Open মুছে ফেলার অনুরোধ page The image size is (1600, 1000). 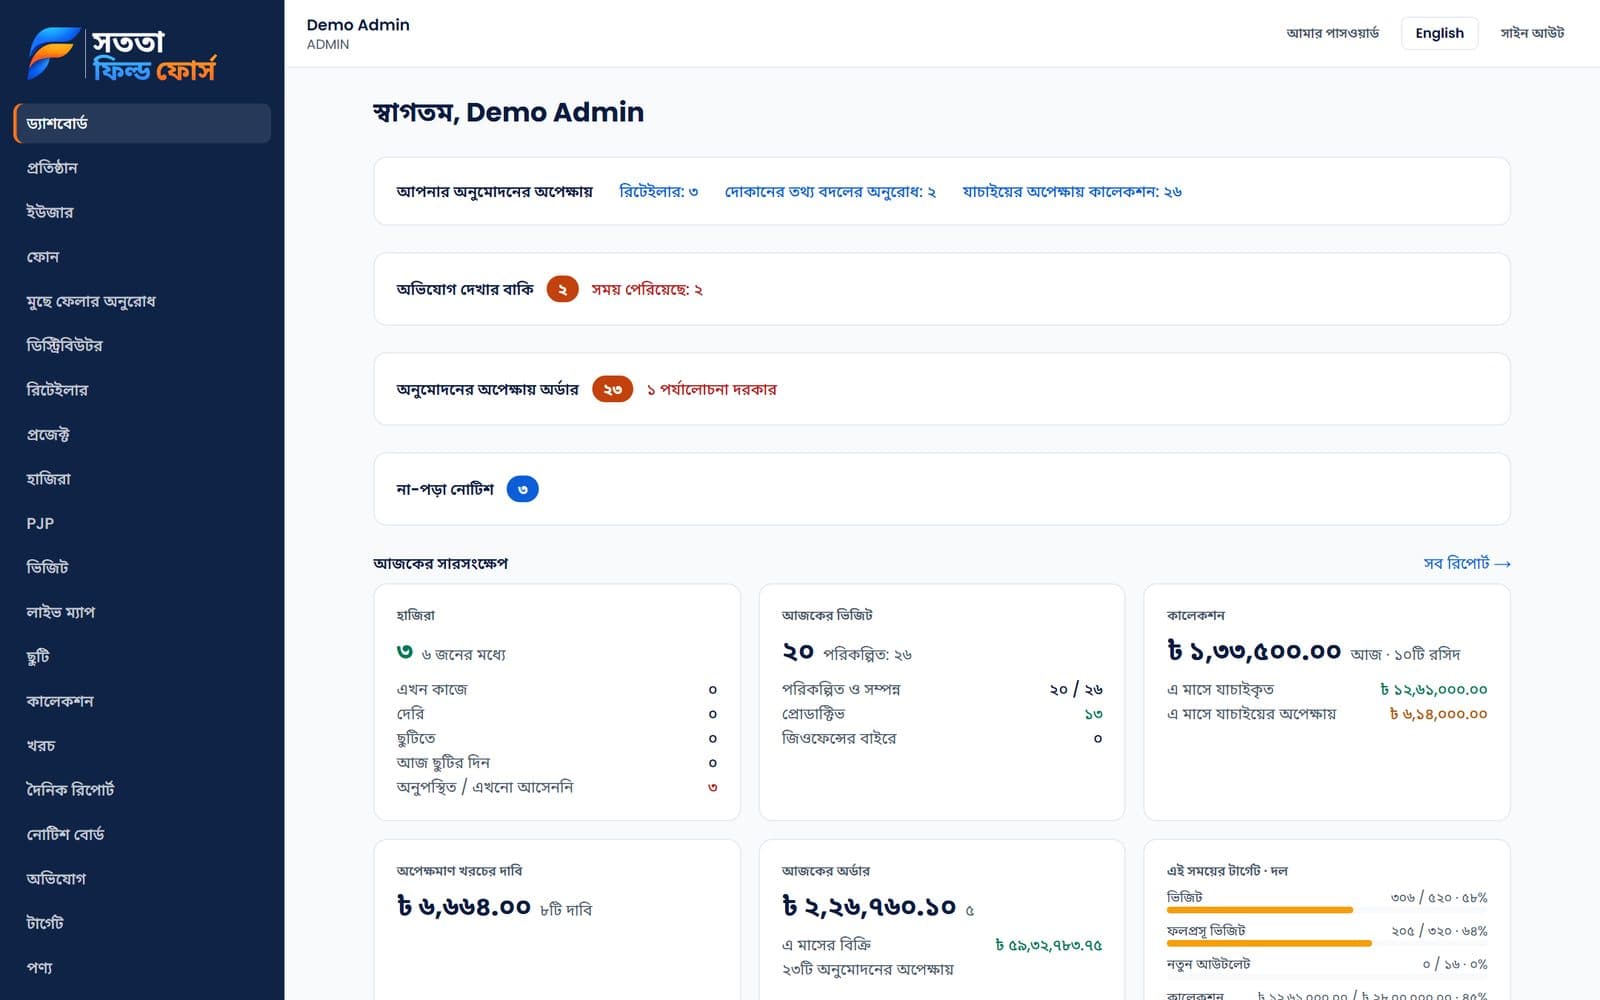pyautogui.click(x=142, y=301)
